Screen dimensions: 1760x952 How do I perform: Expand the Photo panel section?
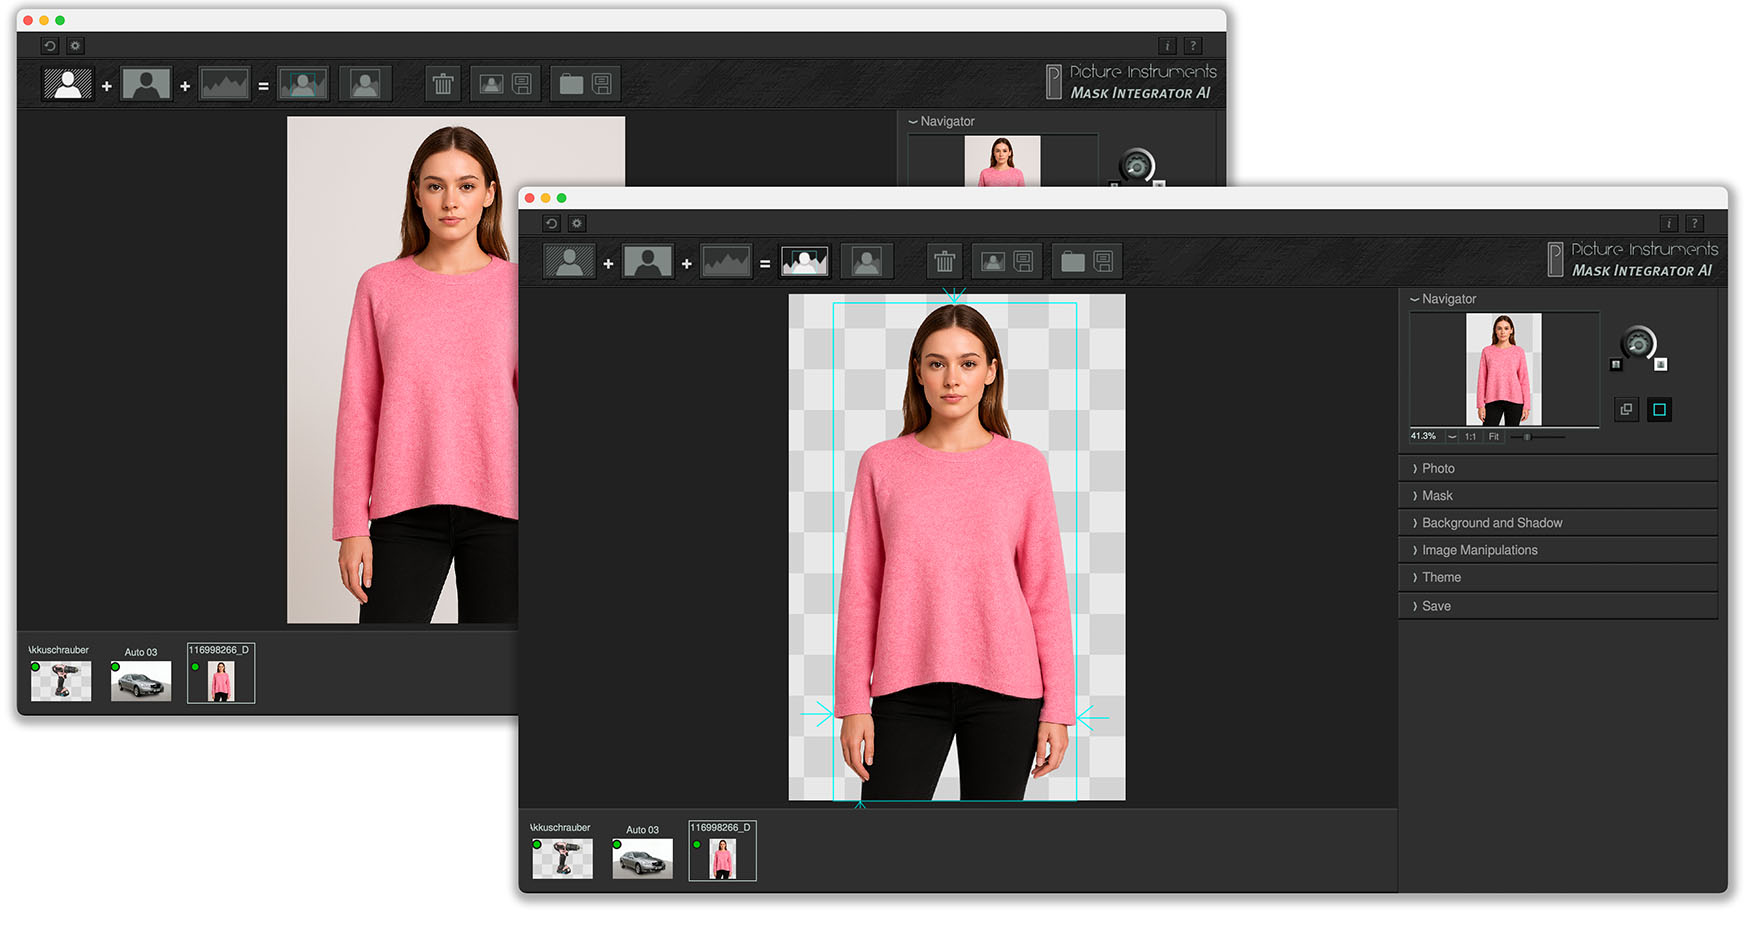point(1438,468)
